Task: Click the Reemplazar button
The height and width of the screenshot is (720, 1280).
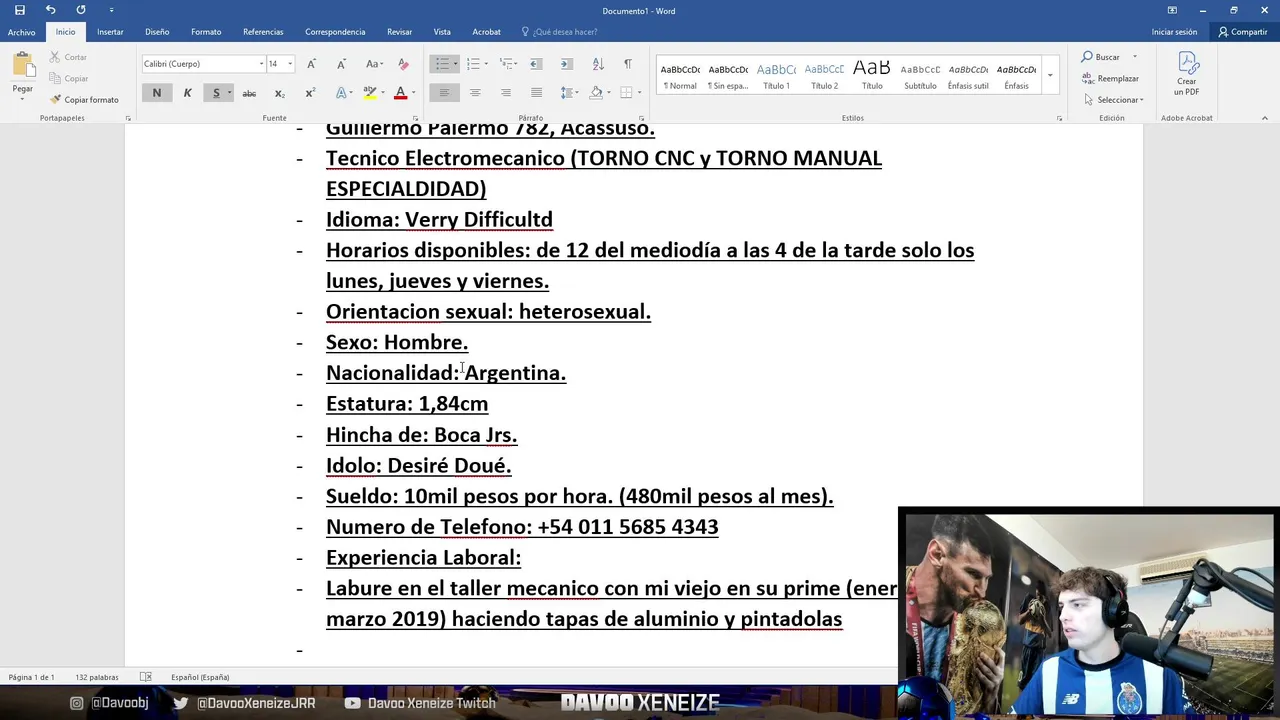Action: tap(1110, 78)
